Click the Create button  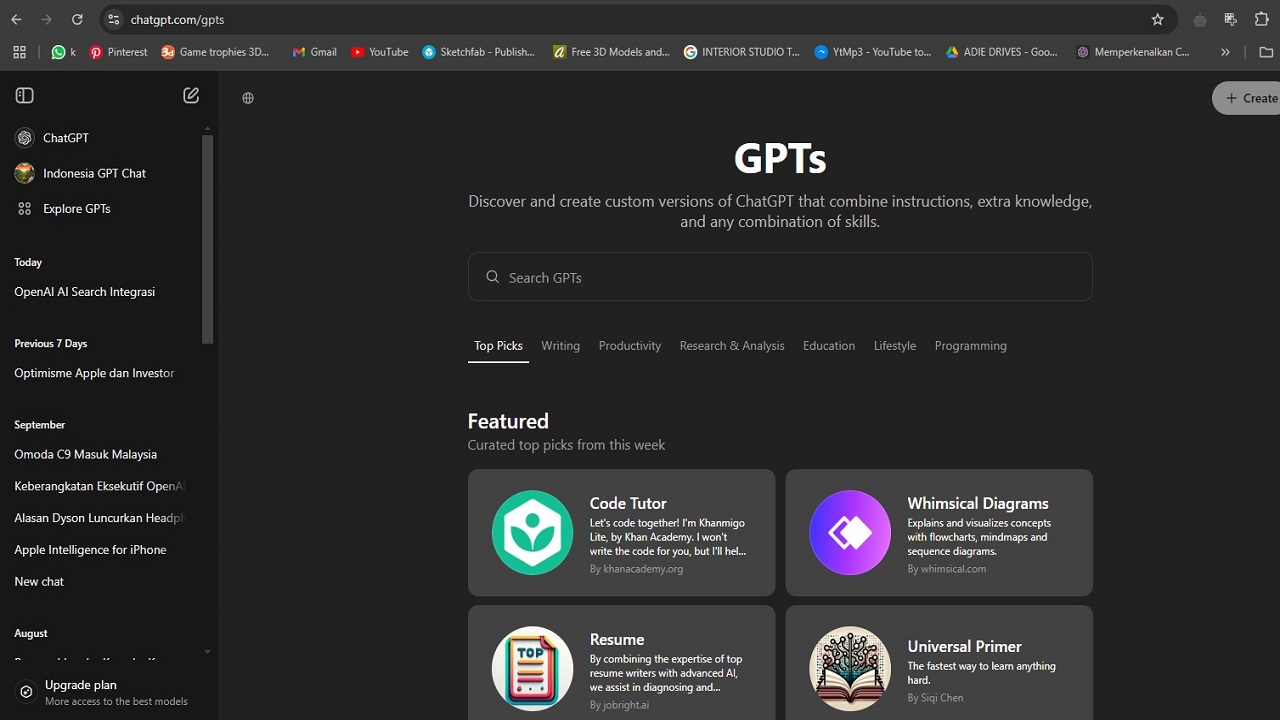point(1246,98)
